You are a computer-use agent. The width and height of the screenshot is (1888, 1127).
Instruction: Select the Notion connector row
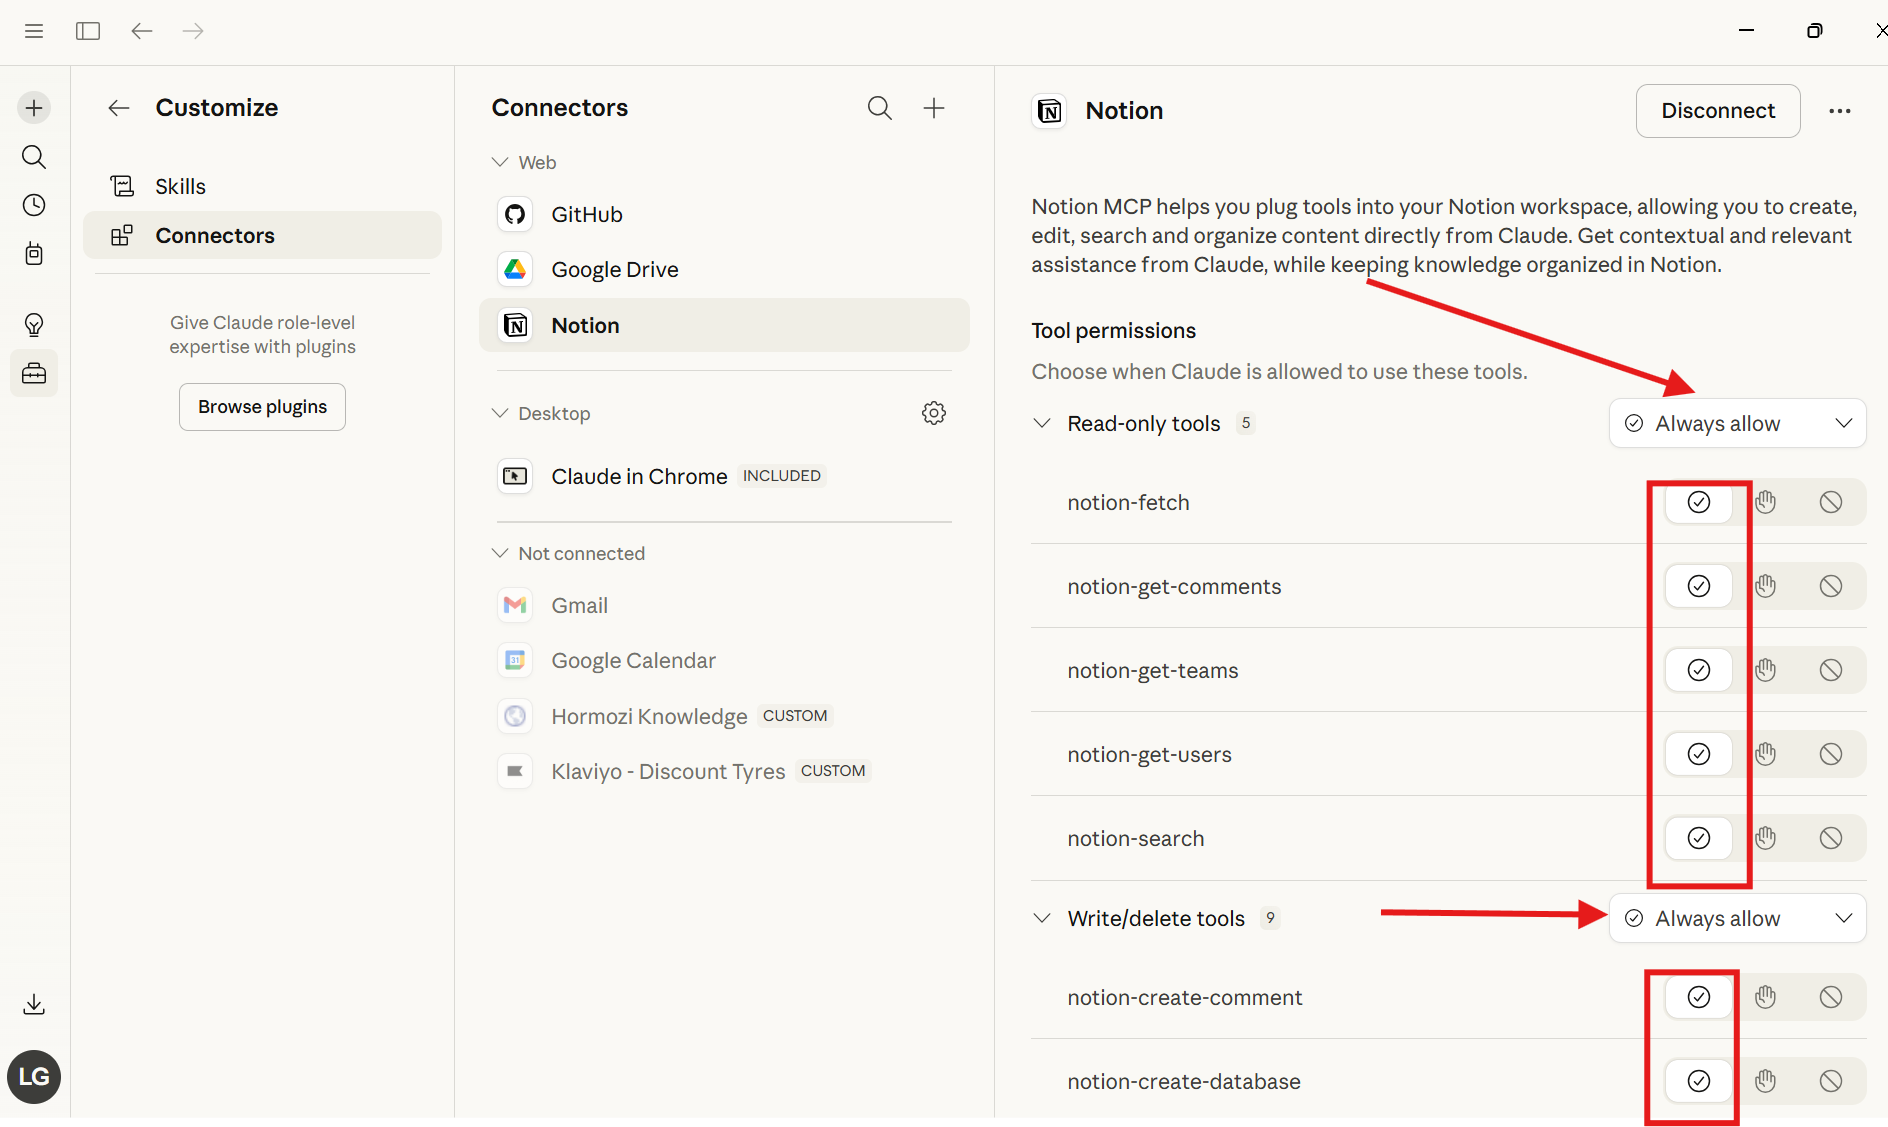point(724,325)
